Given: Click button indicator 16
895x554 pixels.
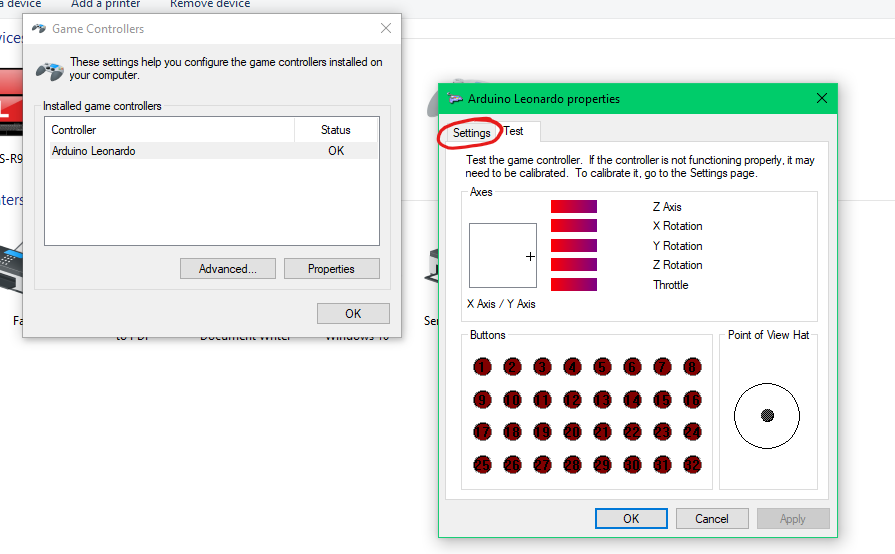Looking at the screenshot, I should [x=692, y=399].
